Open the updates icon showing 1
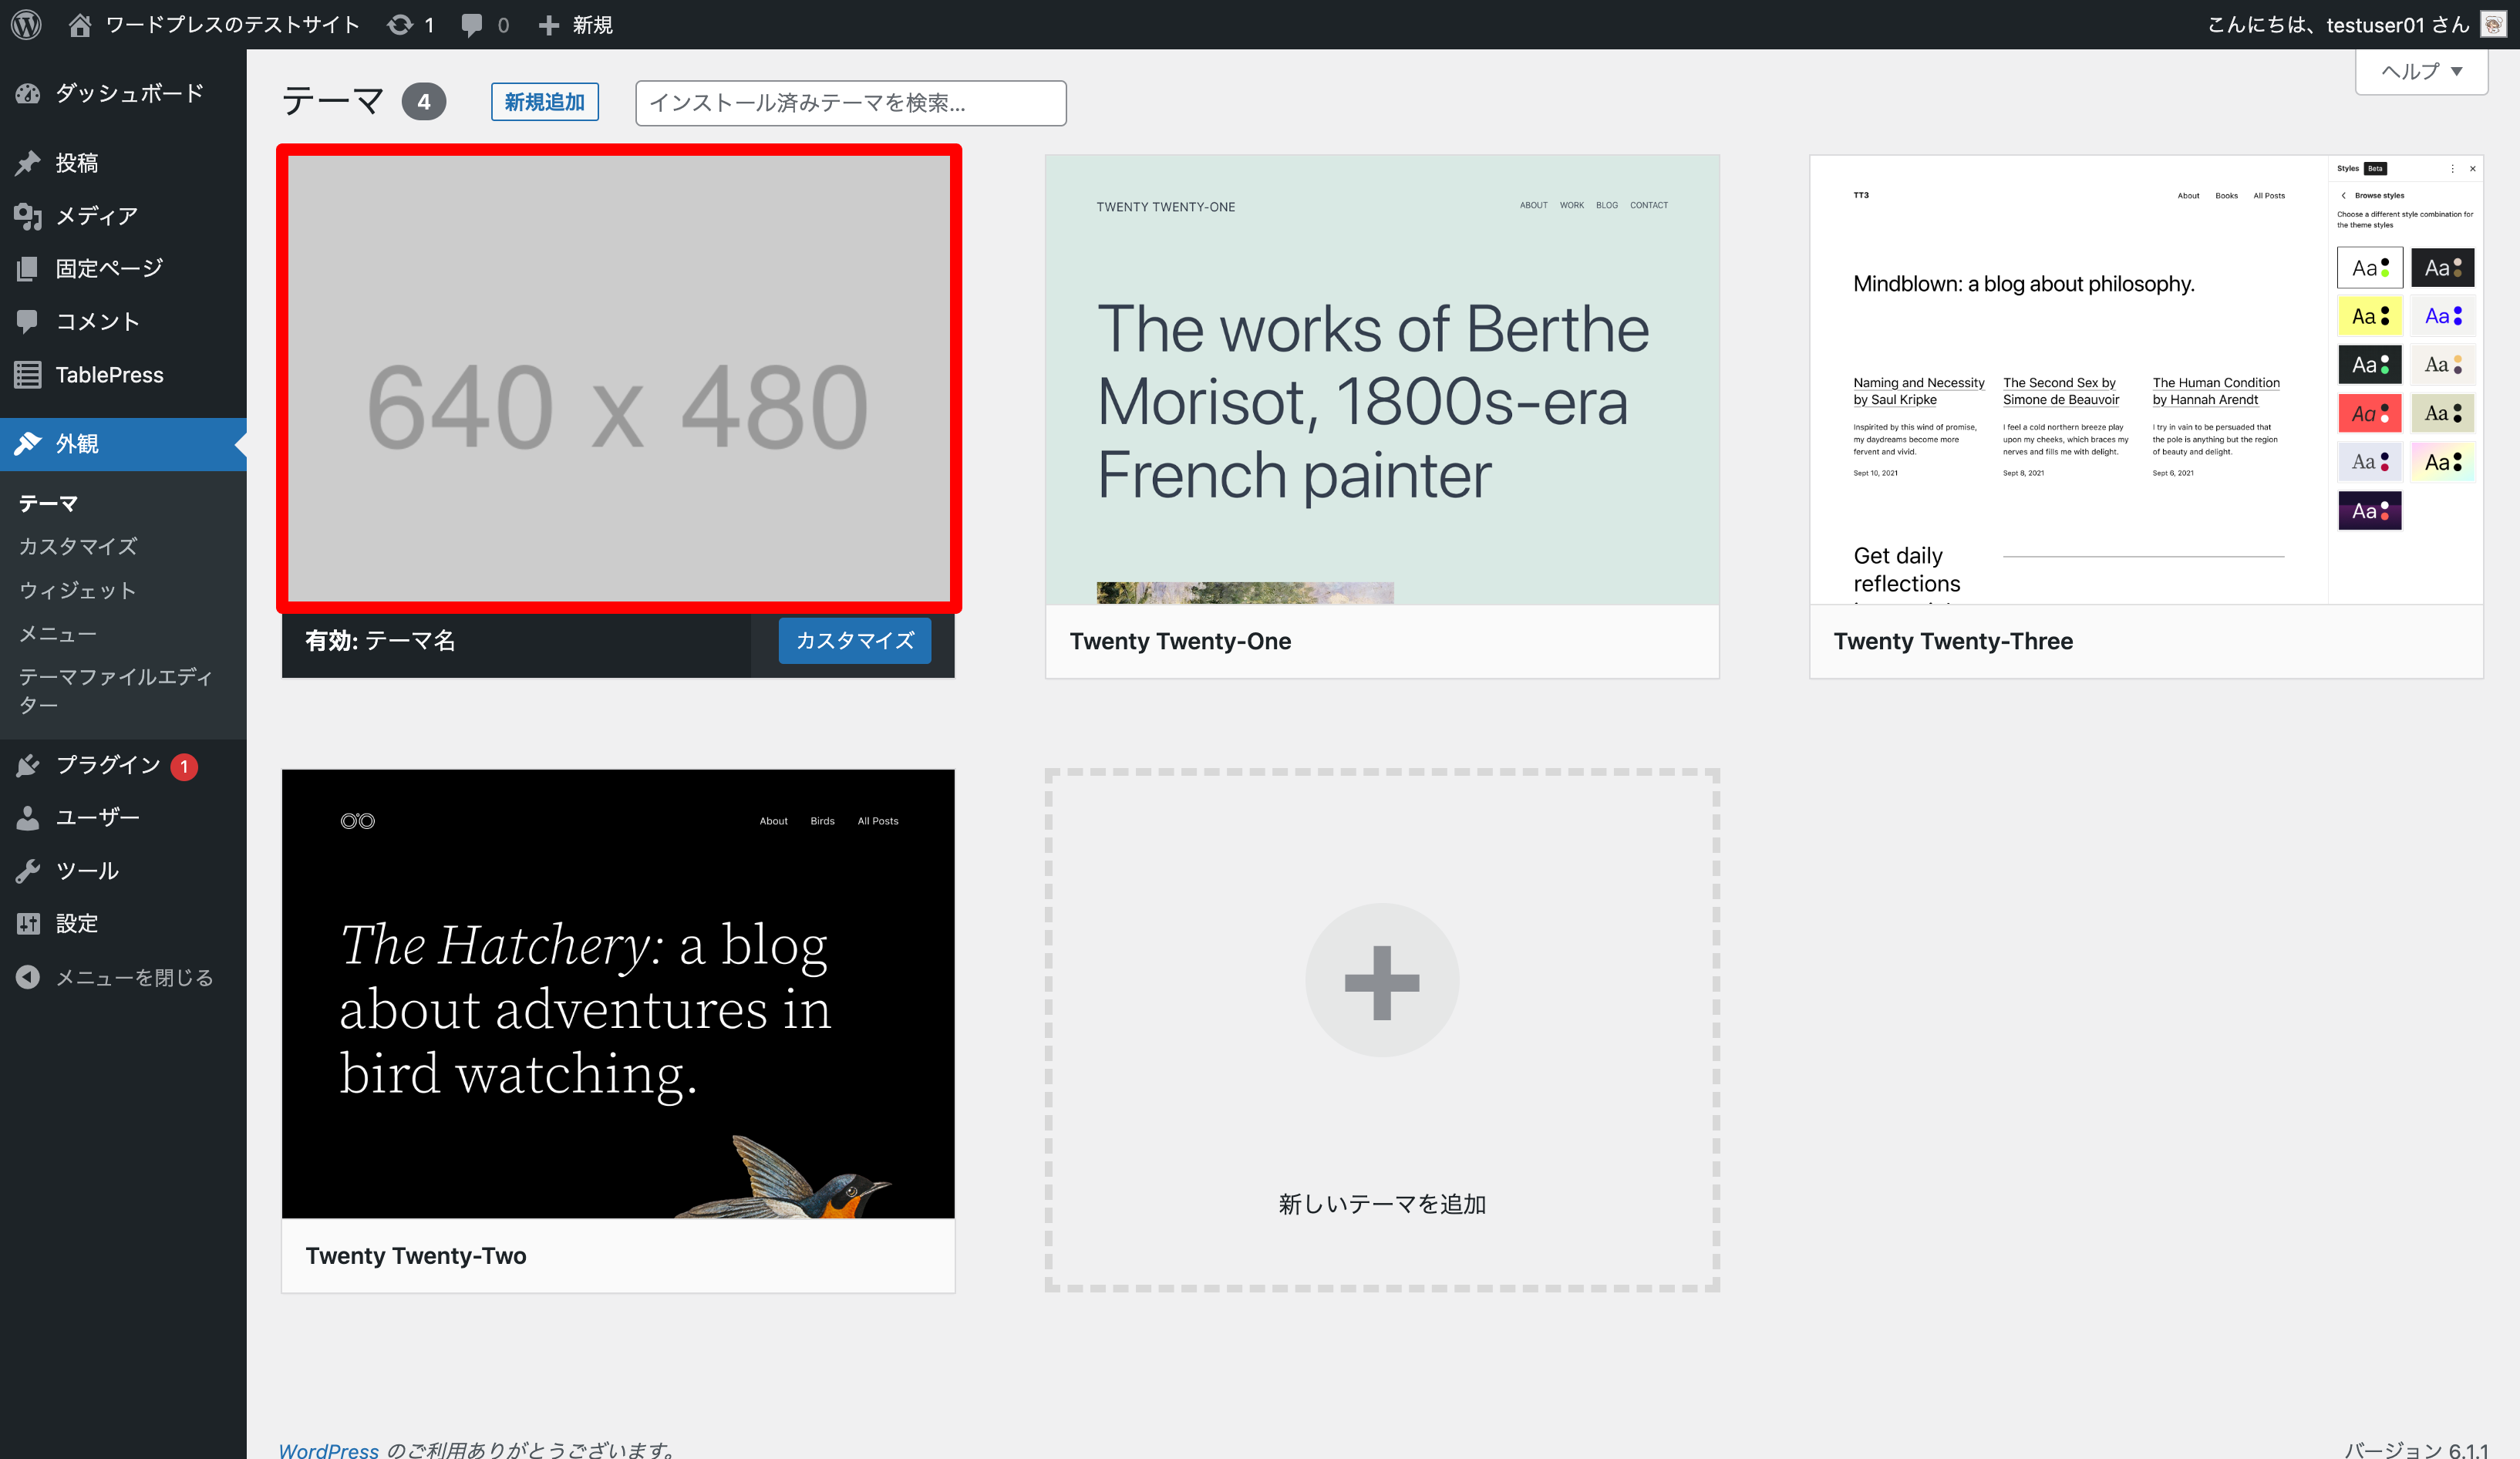 coord(400,24)
